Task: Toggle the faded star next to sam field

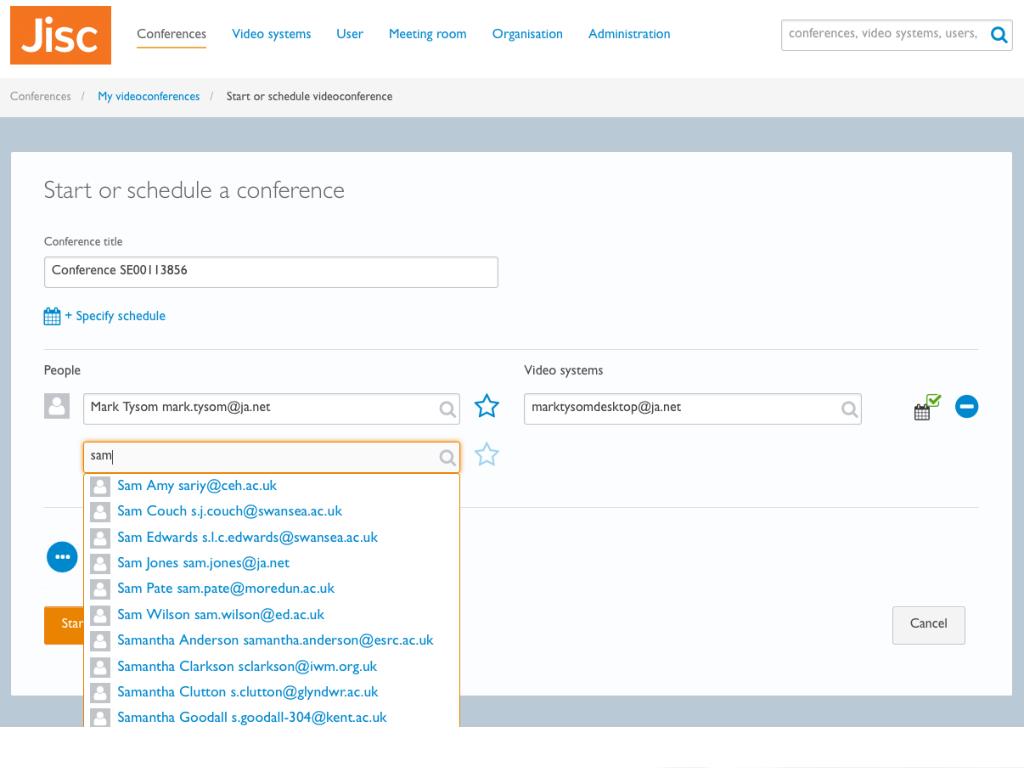Action: click(x=487, y=455)
